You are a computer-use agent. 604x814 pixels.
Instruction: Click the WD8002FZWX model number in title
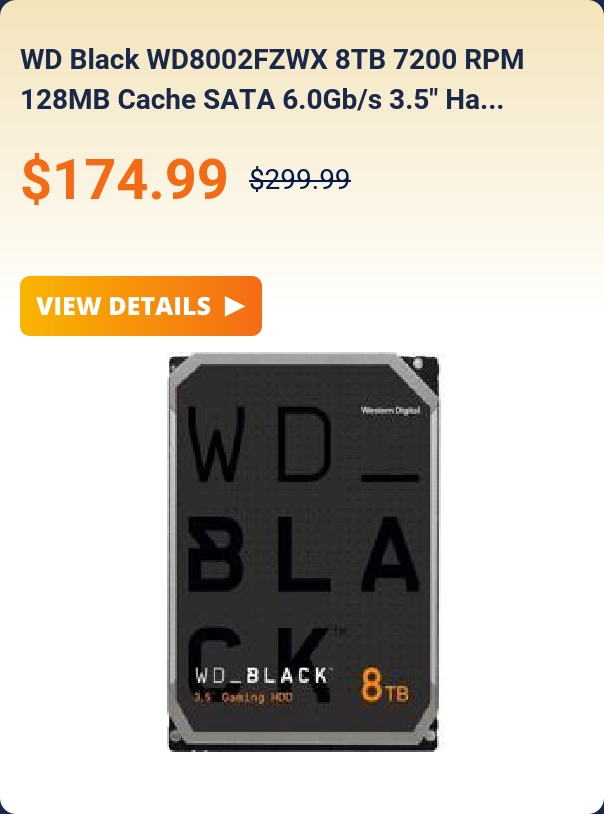click(237, 60)
